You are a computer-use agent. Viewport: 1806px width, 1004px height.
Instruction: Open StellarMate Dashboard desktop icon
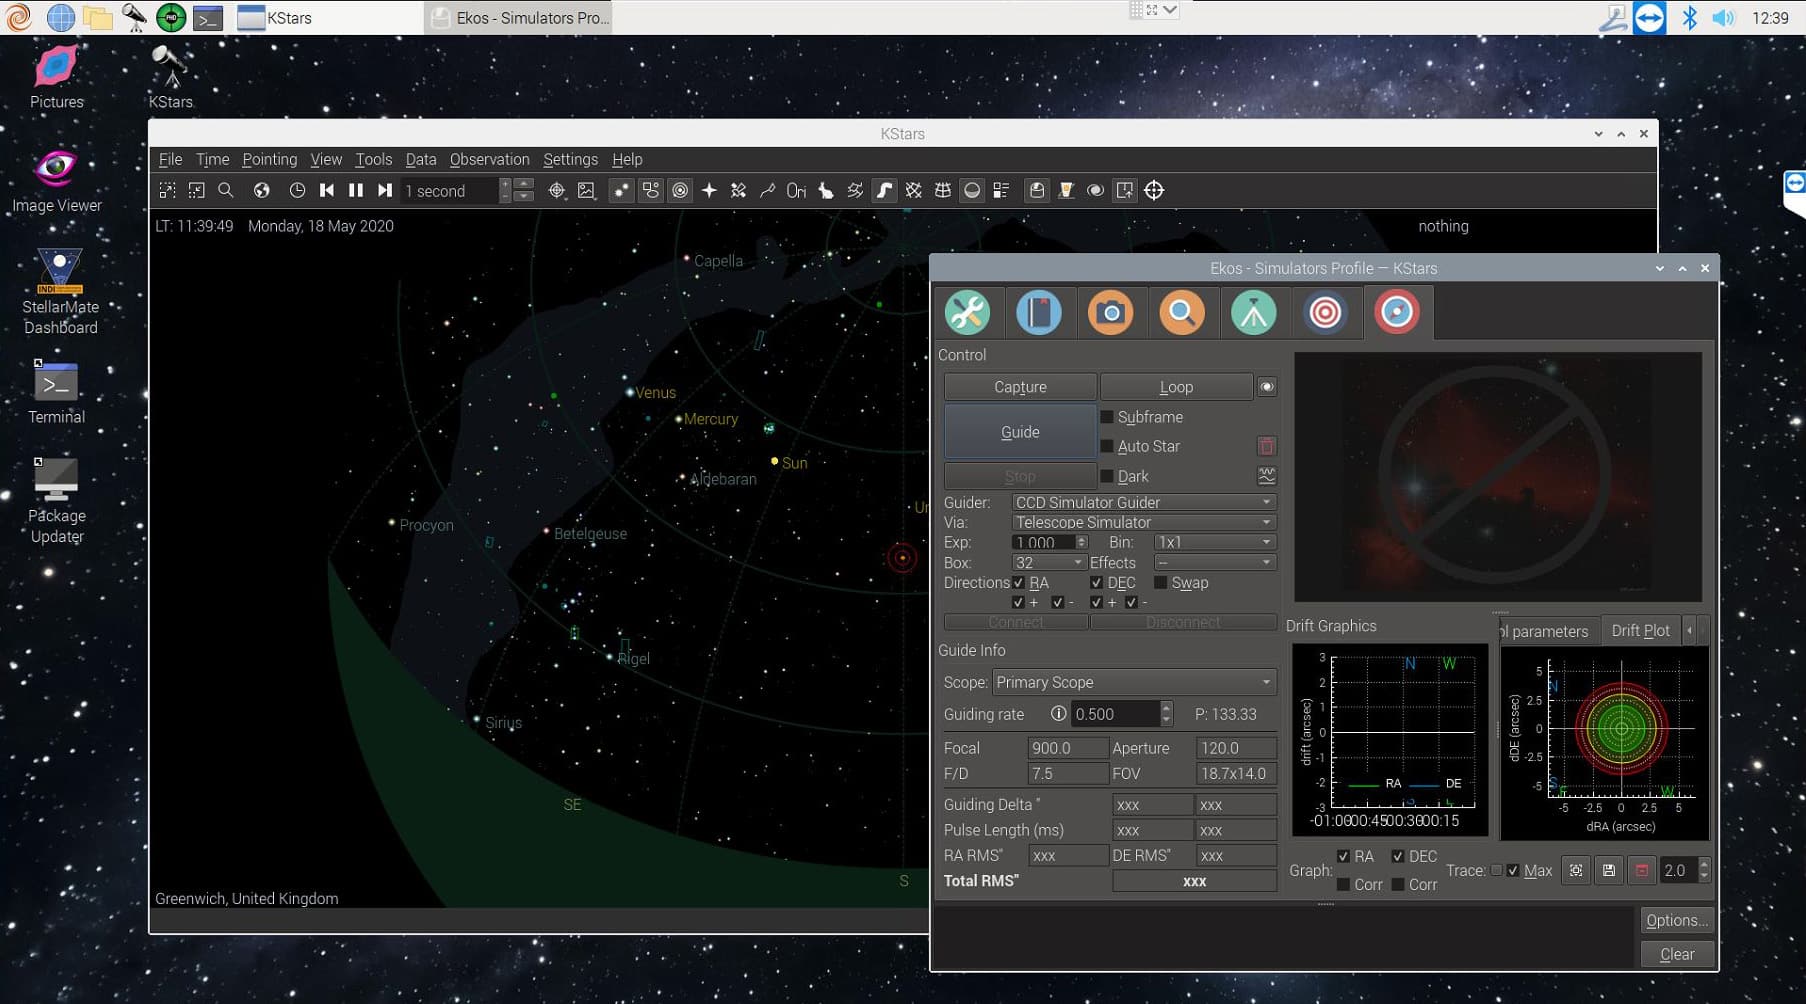point(60,291)
